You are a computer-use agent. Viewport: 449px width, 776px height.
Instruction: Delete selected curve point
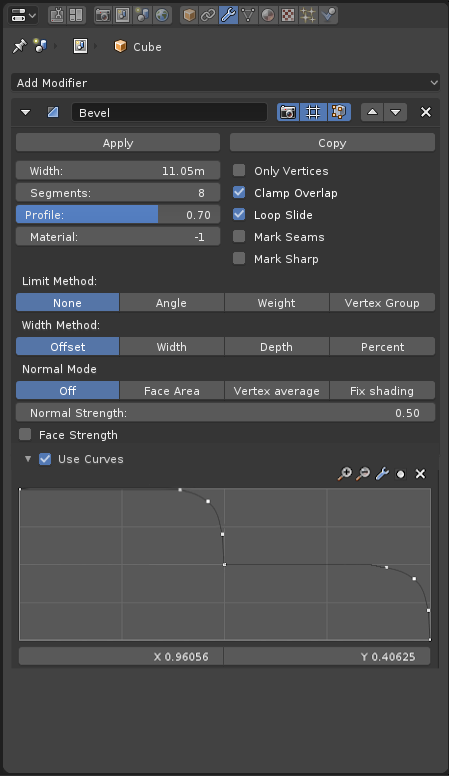pos(420,474)
